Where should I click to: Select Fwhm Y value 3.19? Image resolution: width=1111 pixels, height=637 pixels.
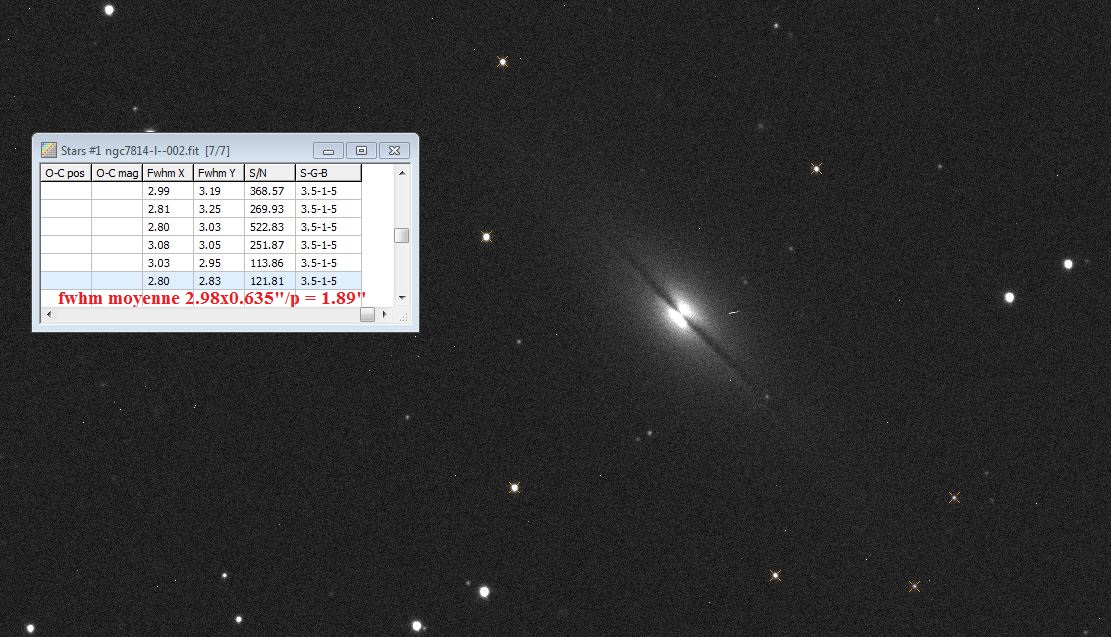click(x=219, y=191)
